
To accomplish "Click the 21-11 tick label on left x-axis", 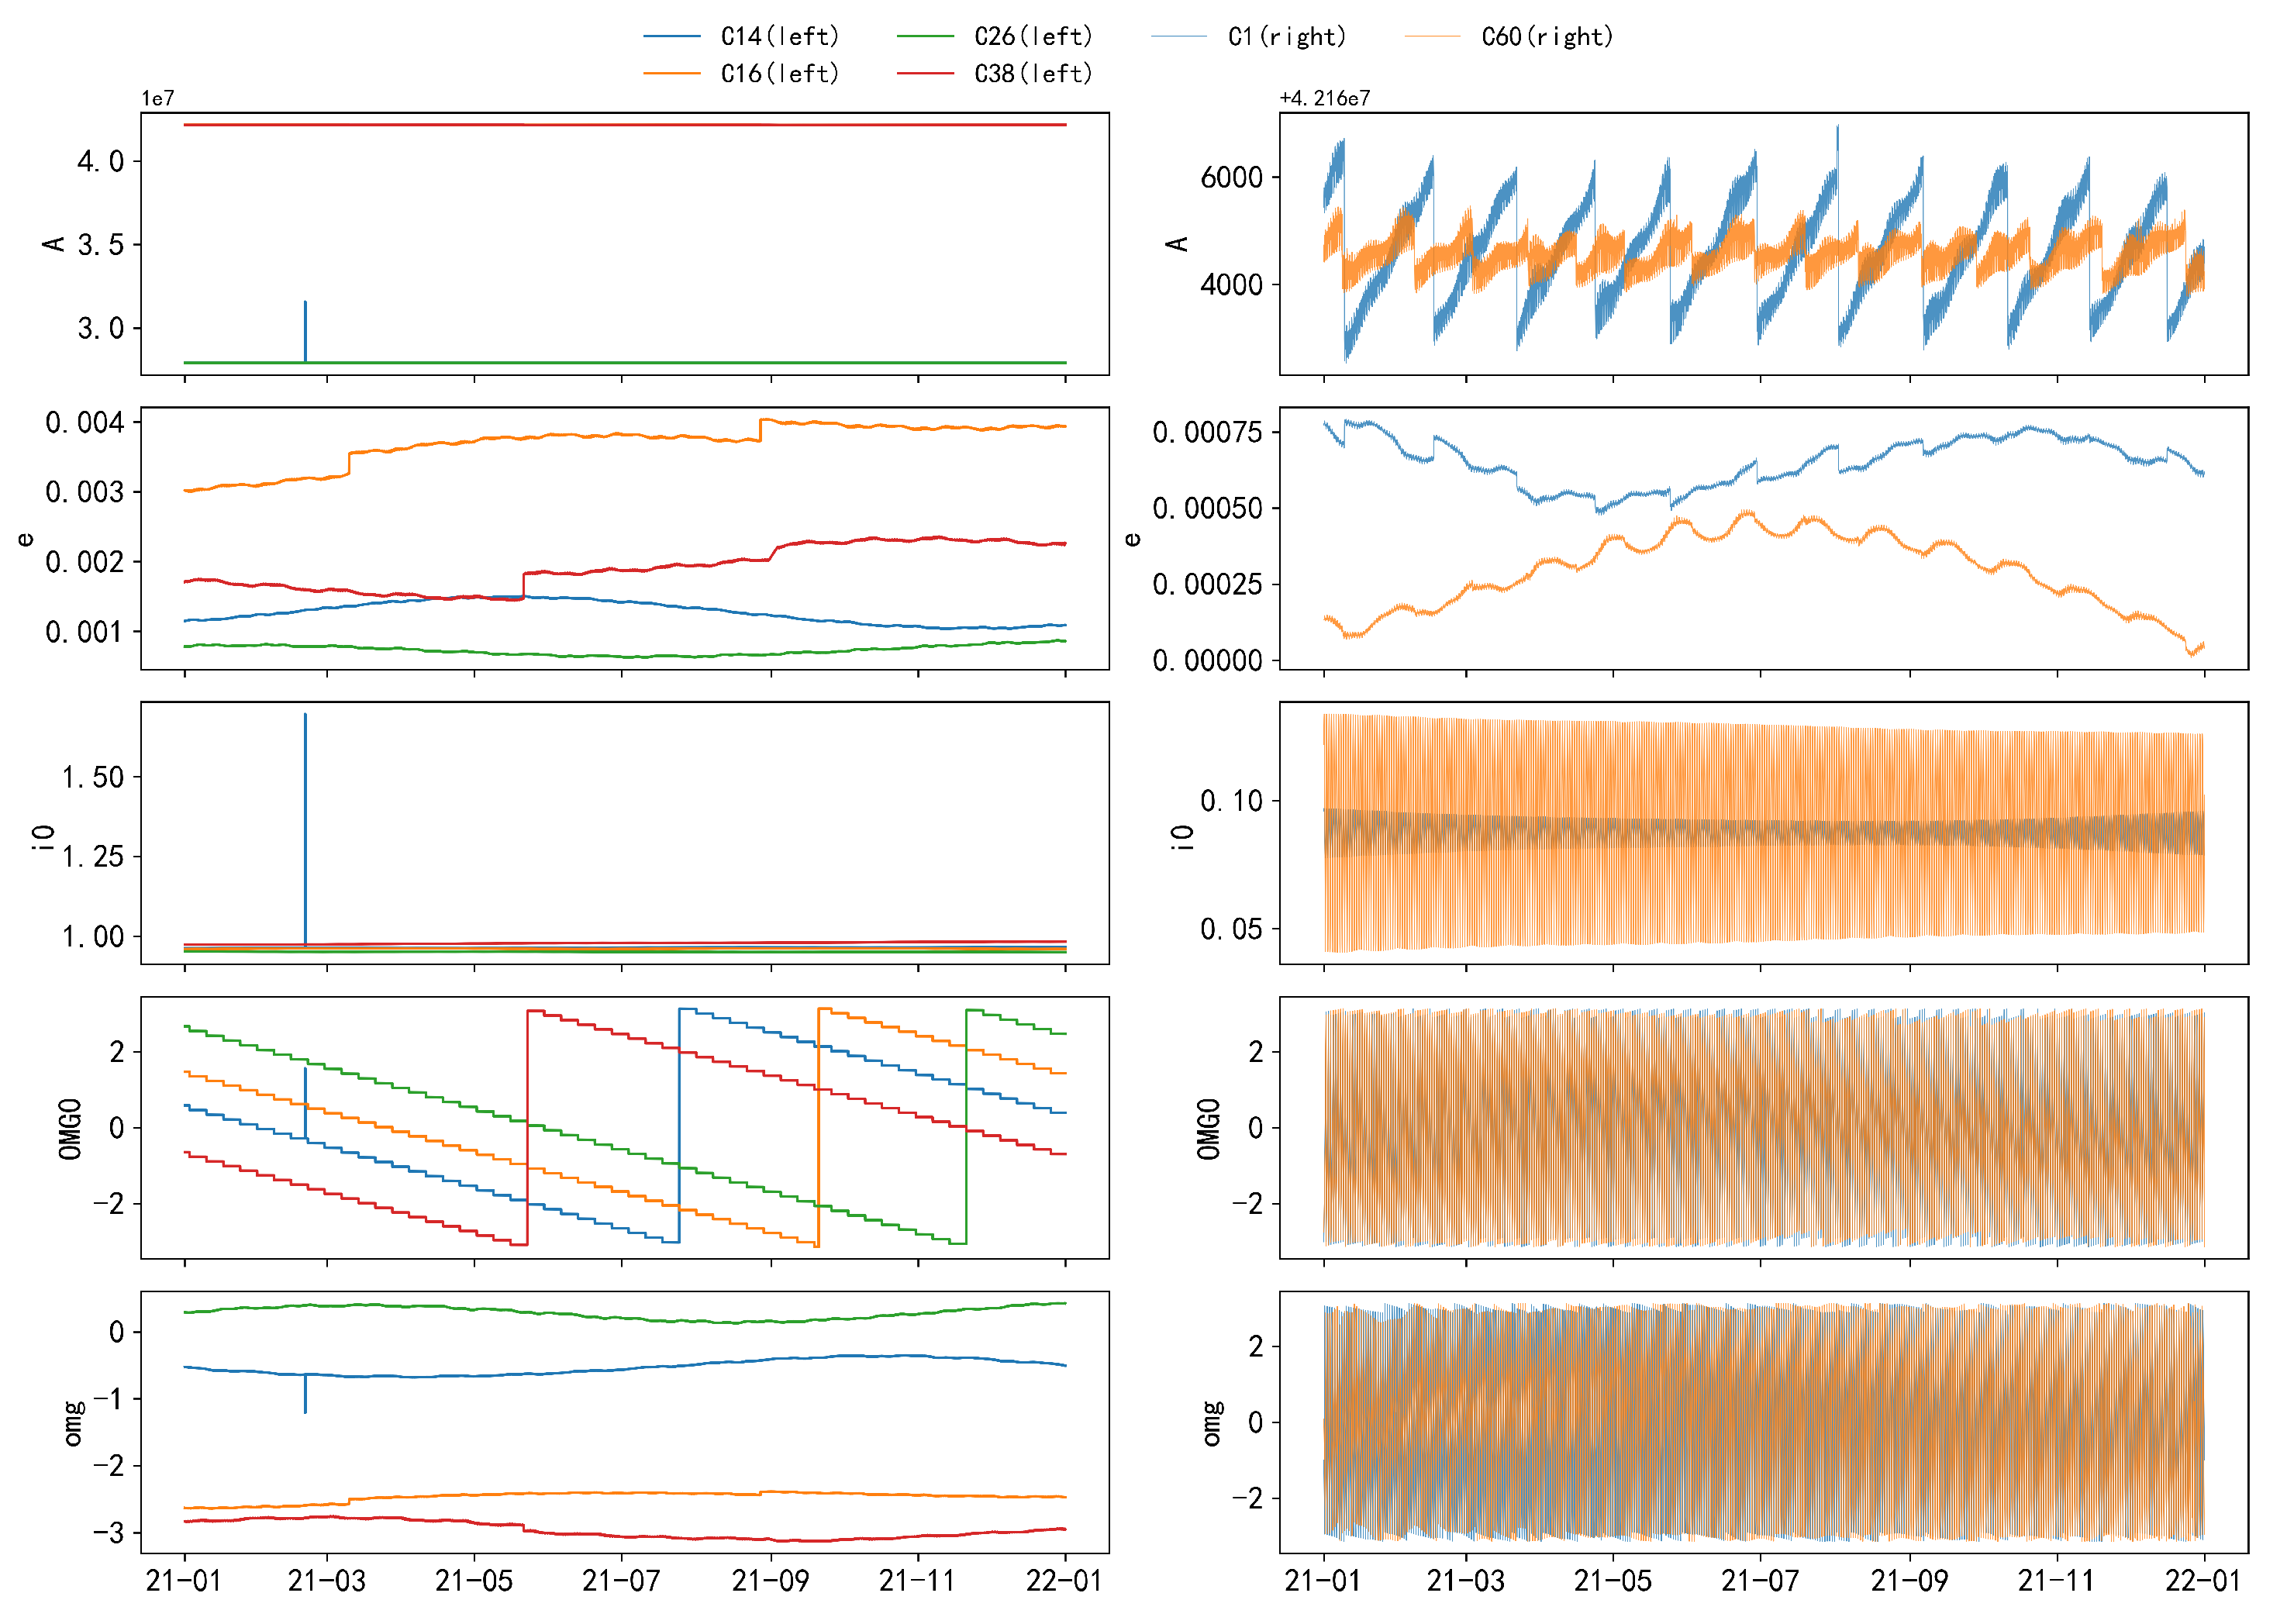I will coord(917,1581).
